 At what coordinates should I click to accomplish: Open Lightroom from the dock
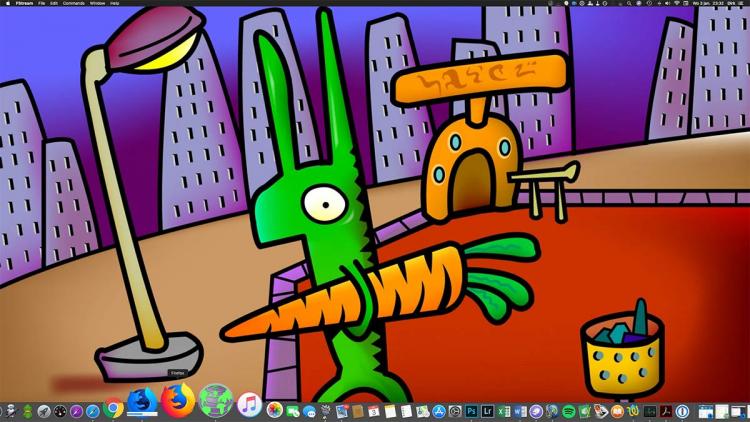[487, 411]
